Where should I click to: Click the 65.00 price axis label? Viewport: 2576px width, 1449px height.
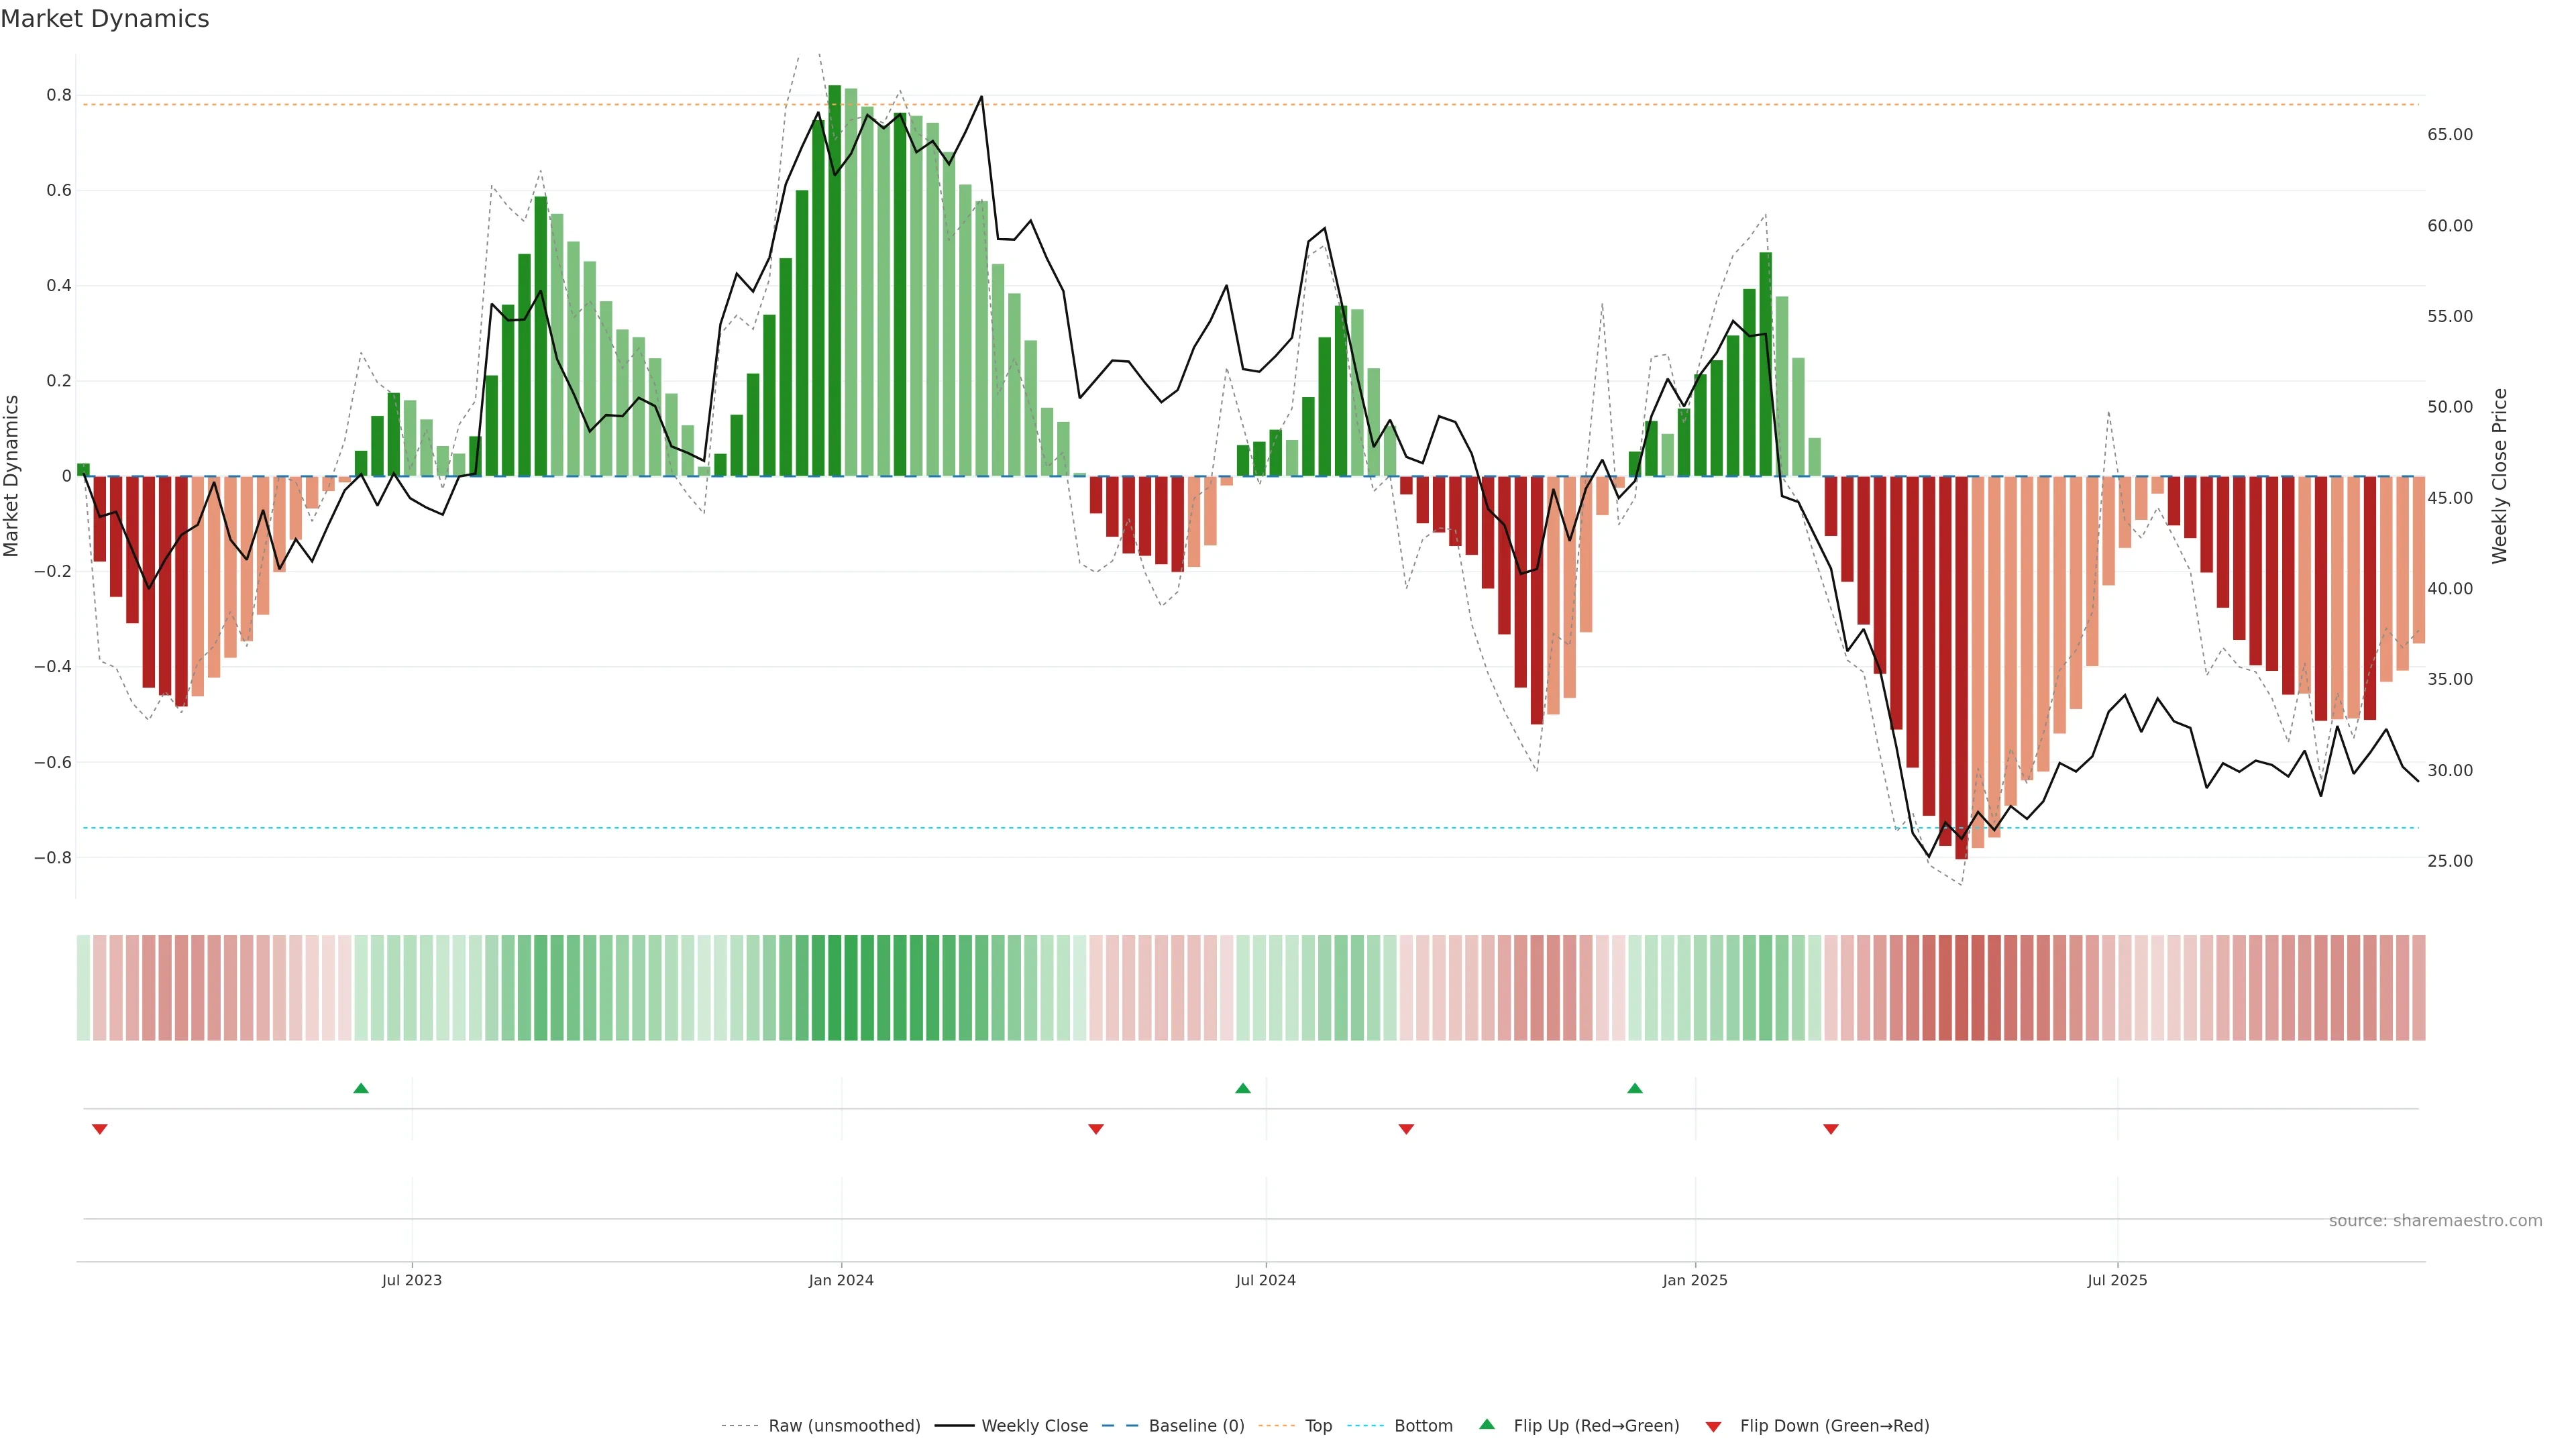click(x=2449, y=135)
